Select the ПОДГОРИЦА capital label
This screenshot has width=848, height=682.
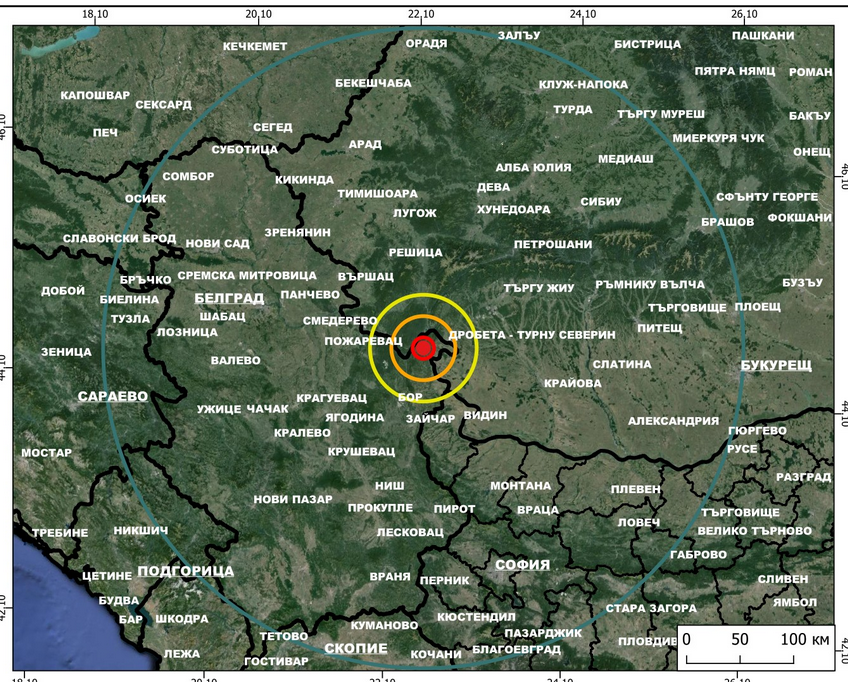(x=185, y=571)
